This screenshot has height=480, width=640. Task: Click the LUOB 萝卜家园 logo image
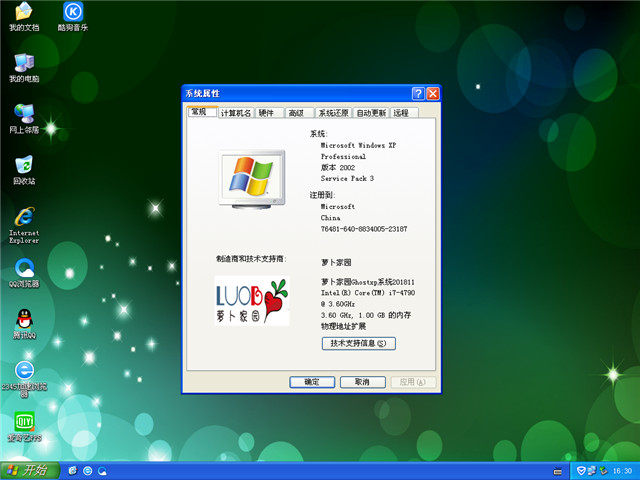(252, 300)
